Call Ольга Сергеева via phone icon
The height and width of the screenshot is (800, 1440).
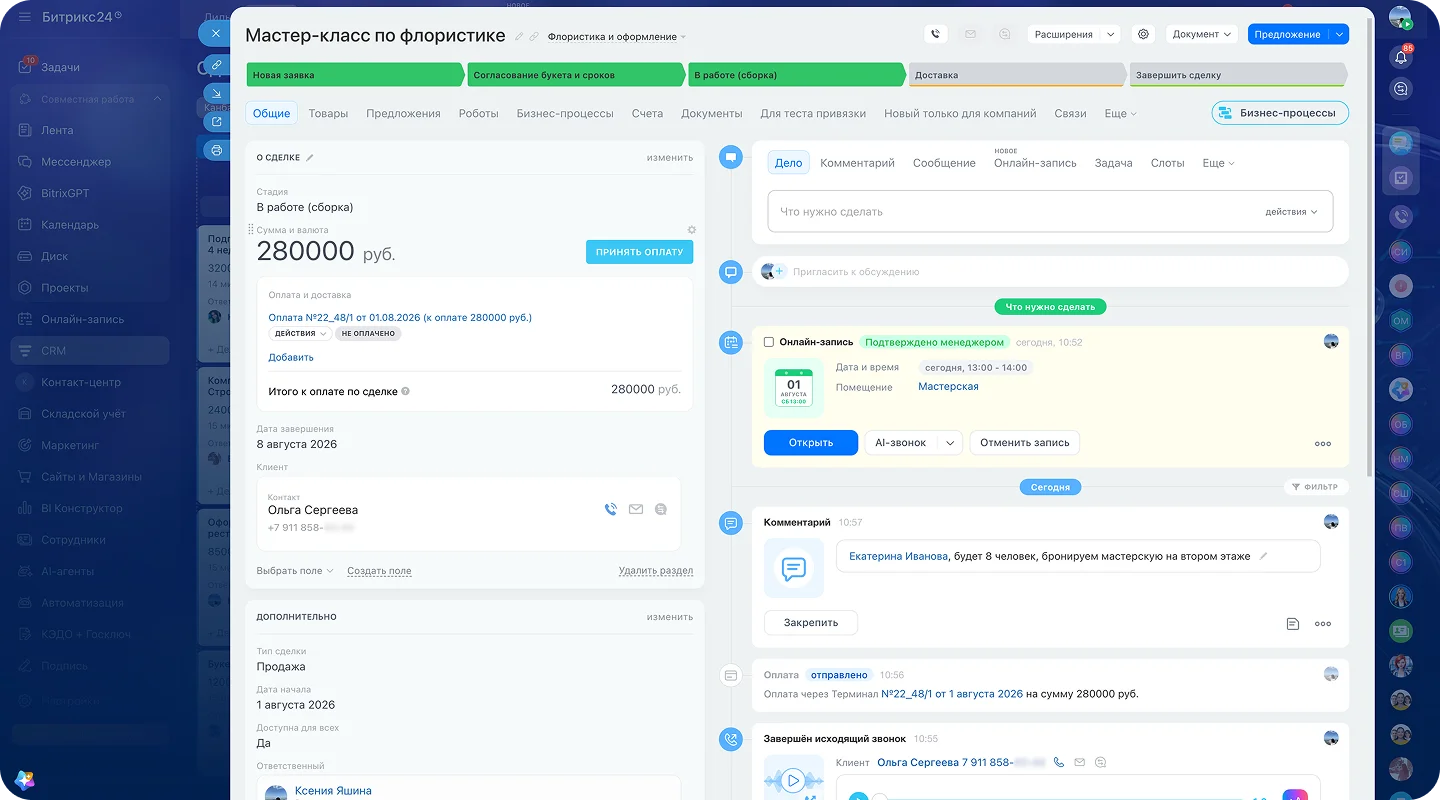coord(610,509)
